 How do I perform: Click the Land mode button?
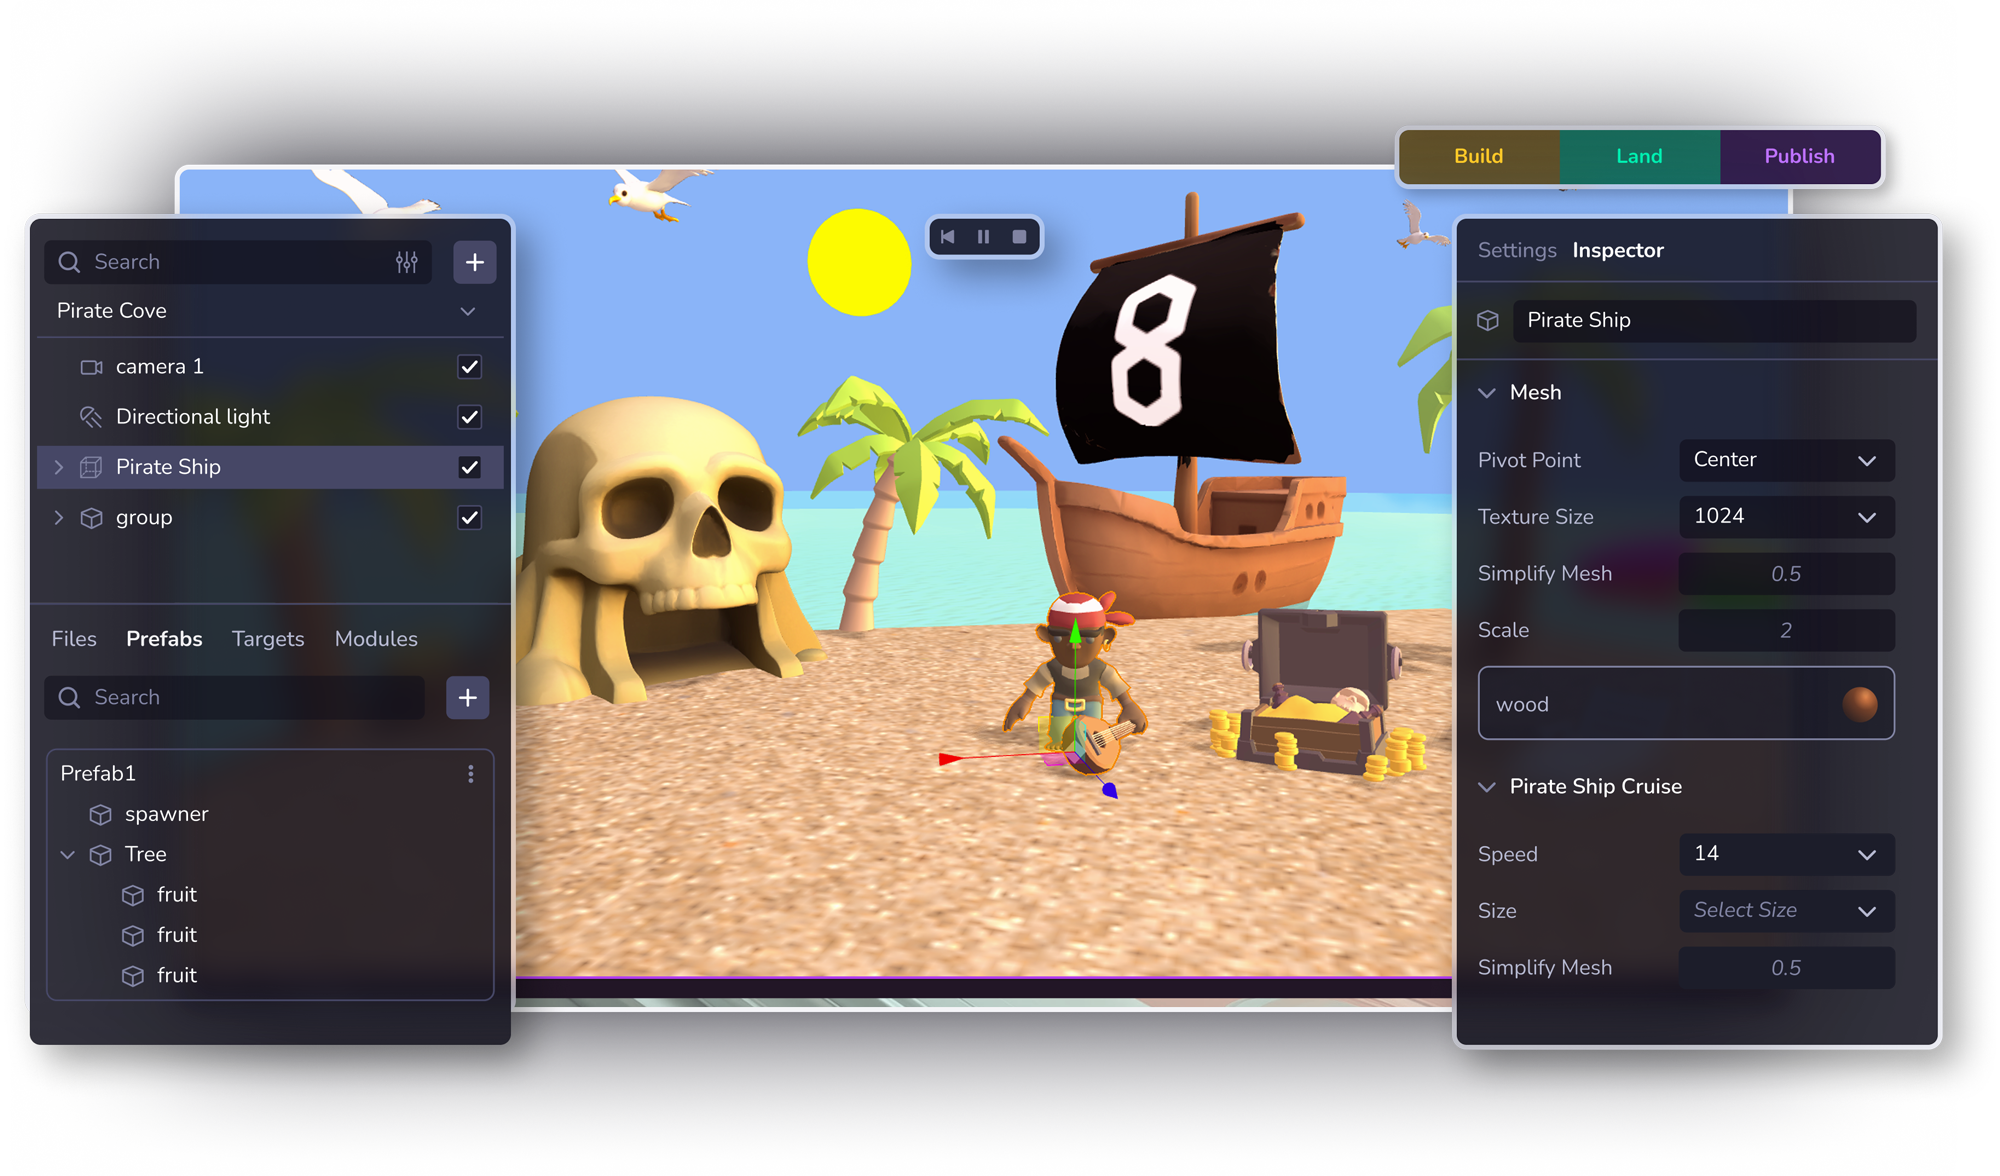coord(1638,156)
